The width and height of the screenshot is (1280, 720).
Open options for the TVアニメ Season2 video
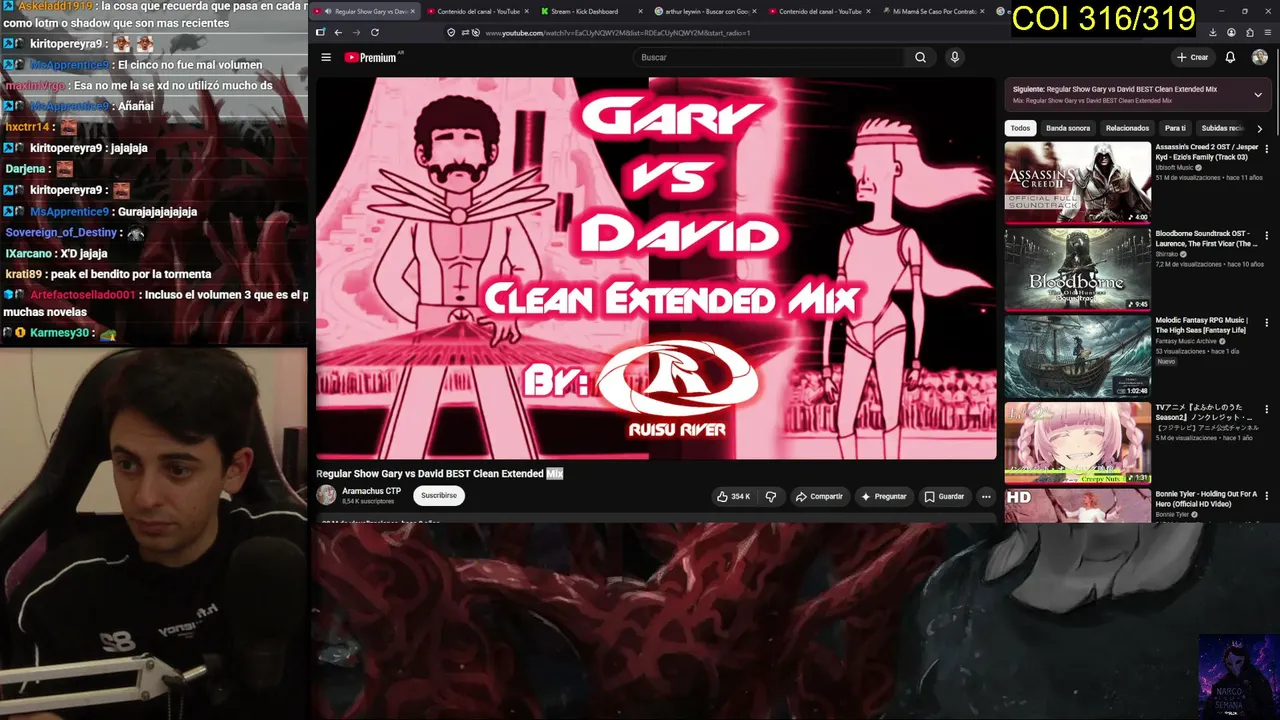tap(1266, 410)
